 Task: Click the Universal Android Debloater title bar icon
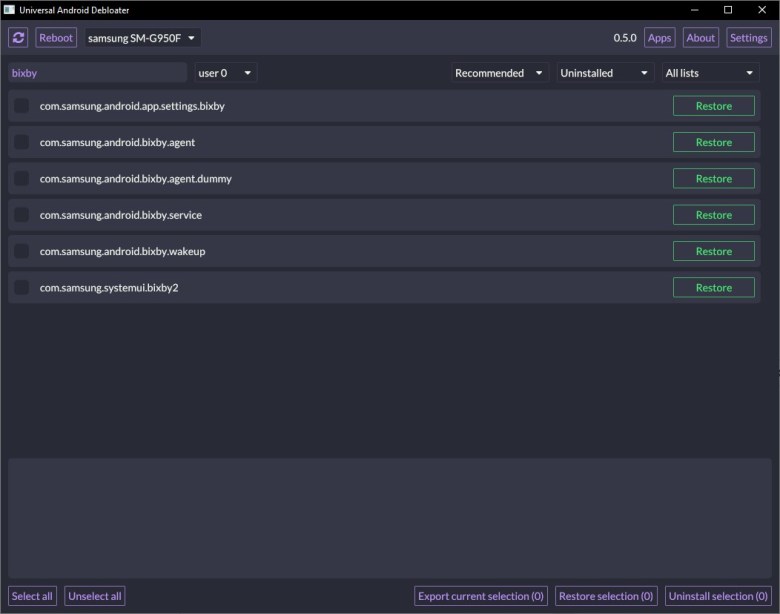pos(9,9)
